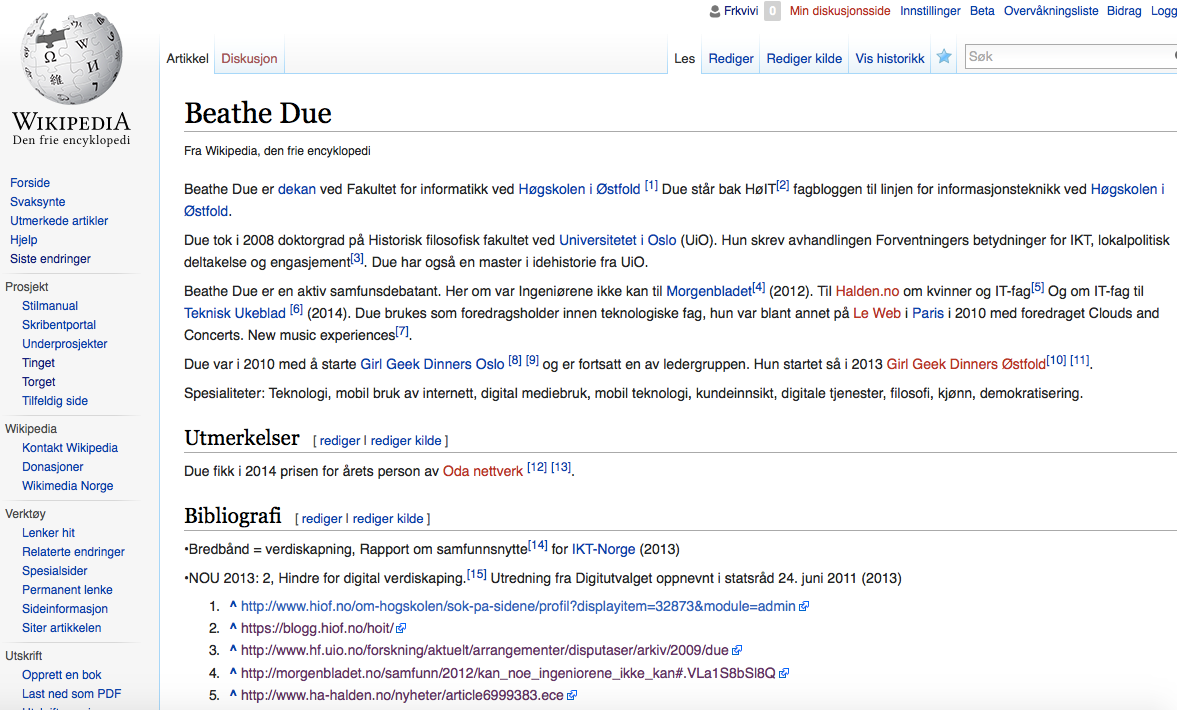Jump up via caret of reference 5
The height and width of the screenshot is (710, 1177).
tap(233, 694)
